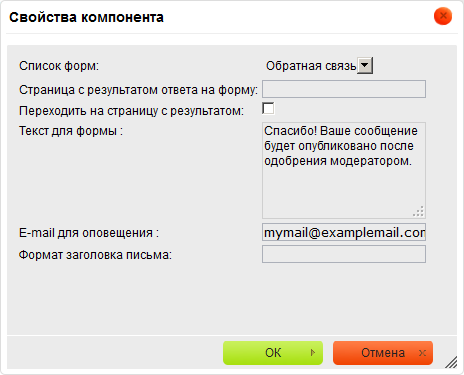This screenshot has width=464, height=375.
Task: Click the Формат заголовка письма label
Action: pyautogui.click(x=95, y=255)
